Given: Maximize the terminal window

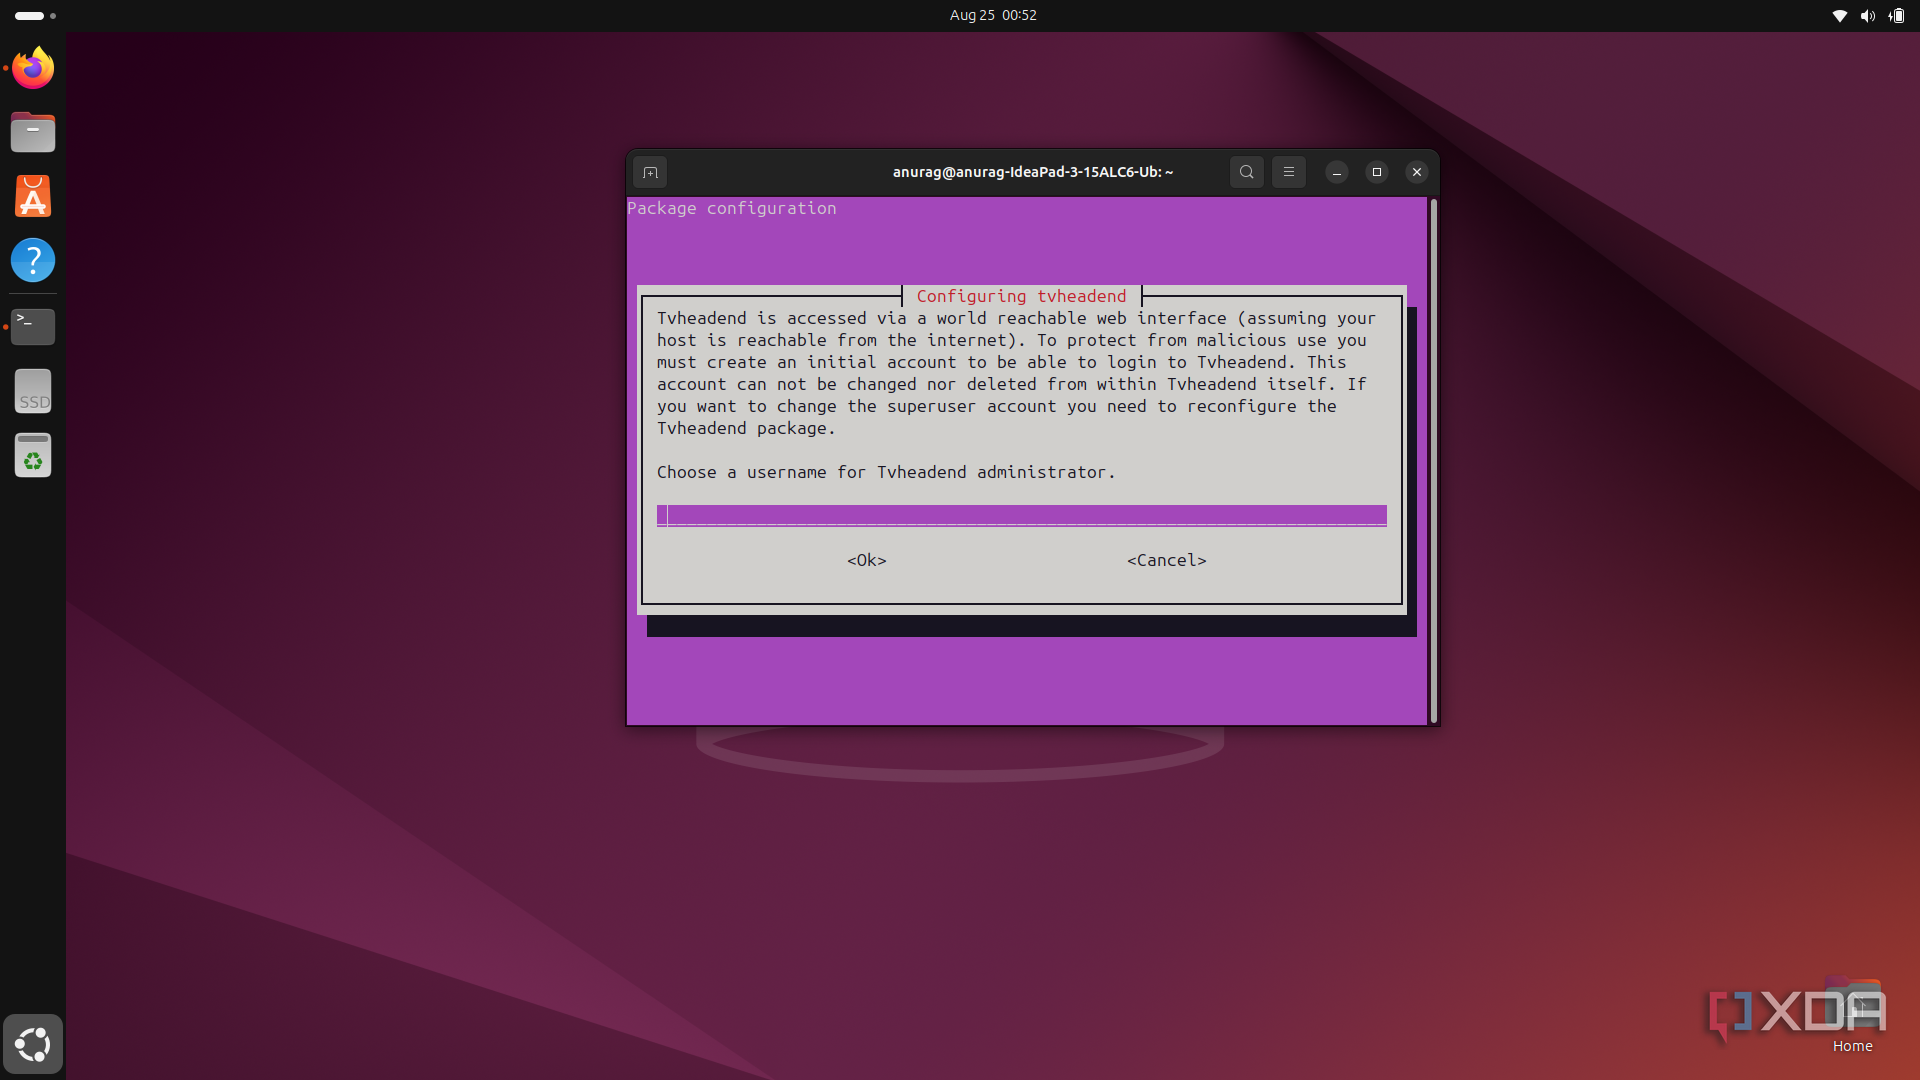Looking at the screenshot, I should 1377,172.
